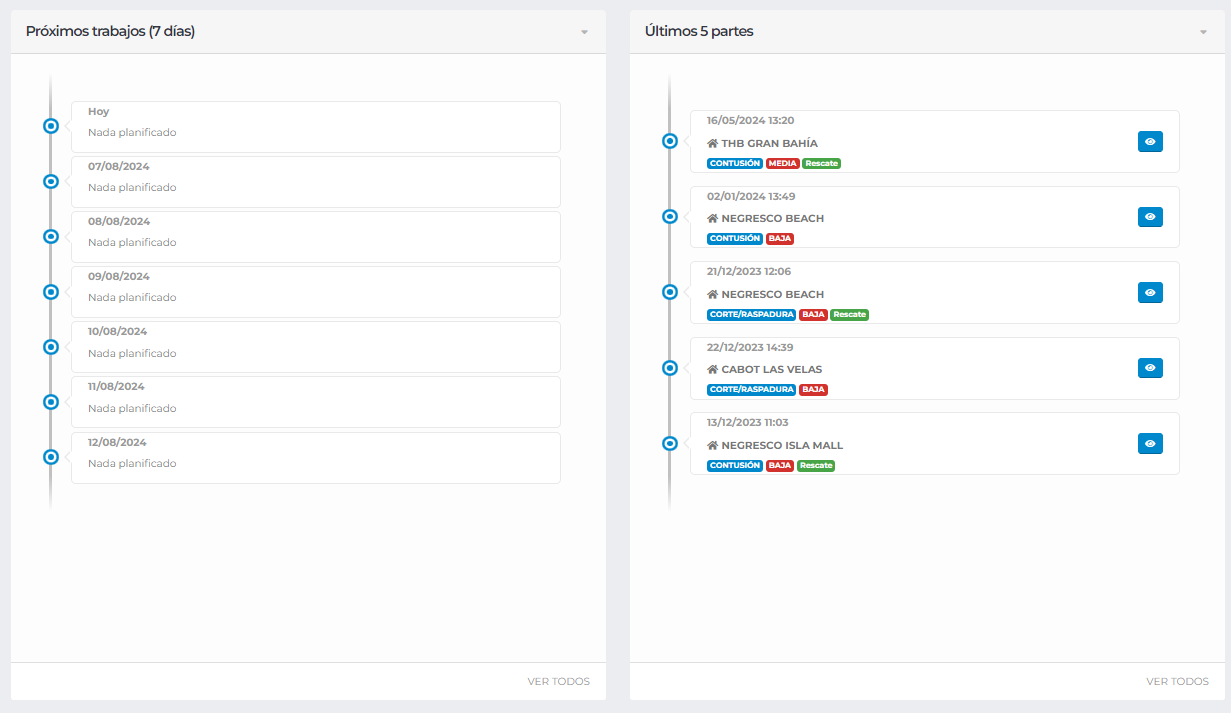Collapse the Últimos 5 partes panel
Image resolution: width=1231 pixels, height=713 pixels.
[x=1203, y=32]
